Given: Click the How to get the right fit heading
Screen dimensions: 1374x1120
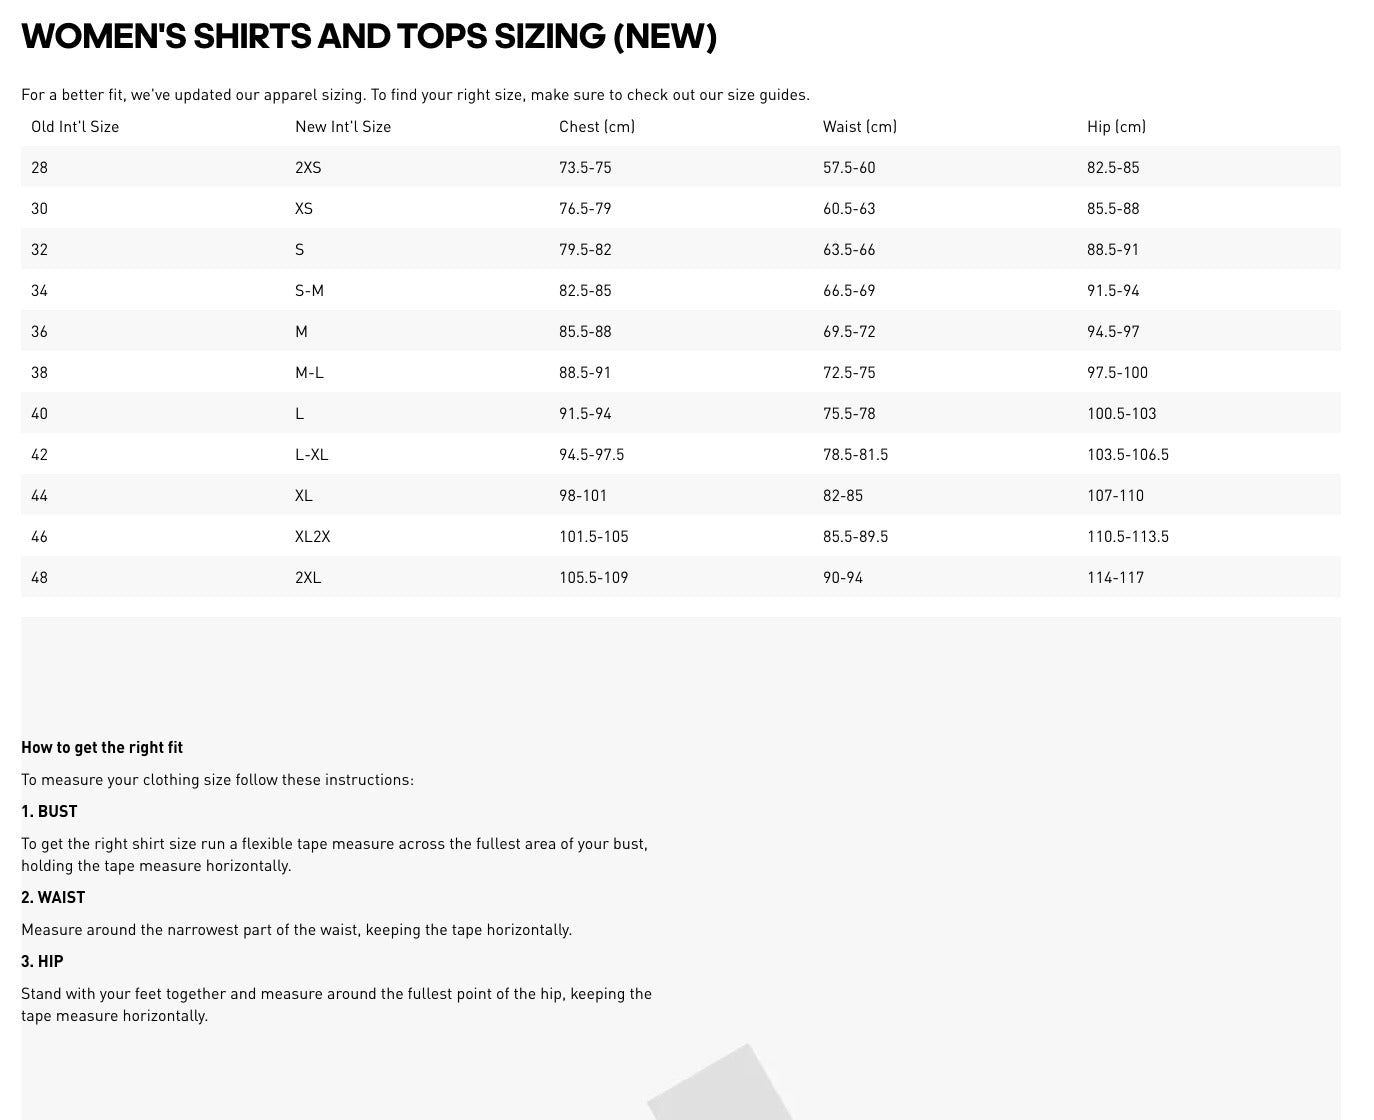Looking at the screenshot, I should click(102, 748).
